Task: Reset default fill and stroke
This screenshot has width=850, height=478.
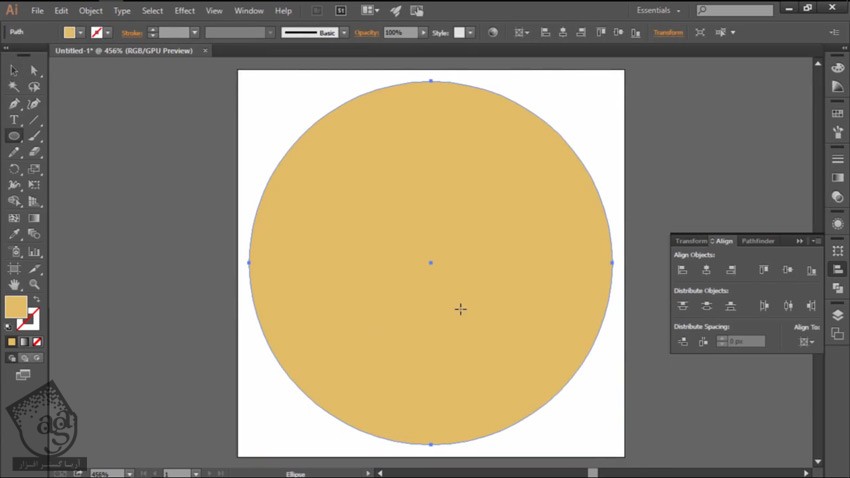Action: pyautogui.click(x=8, y=327)
